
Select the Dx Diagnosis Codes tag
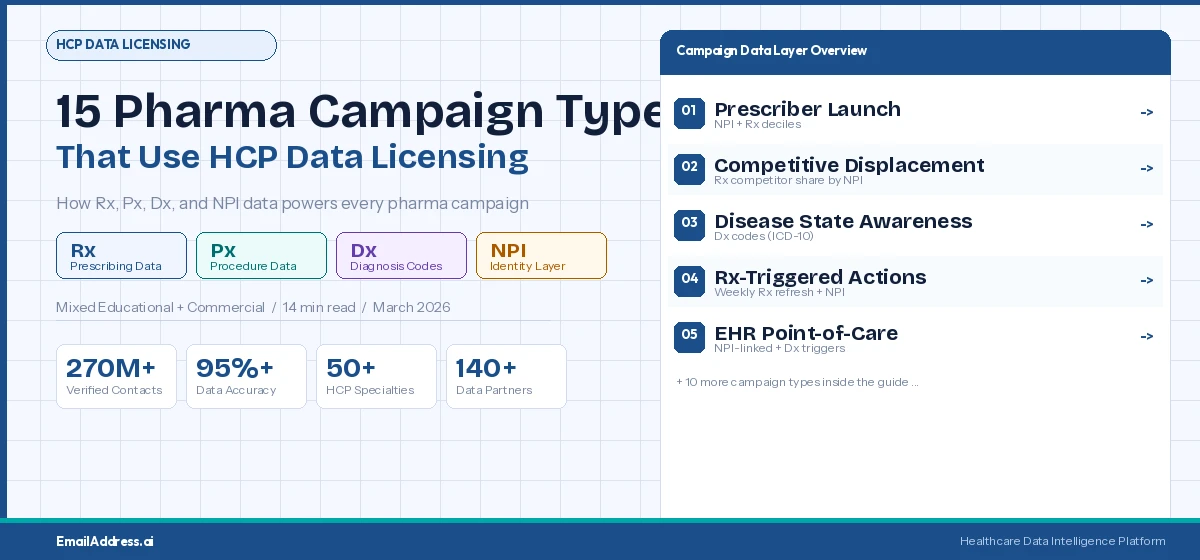coord(401,255)
